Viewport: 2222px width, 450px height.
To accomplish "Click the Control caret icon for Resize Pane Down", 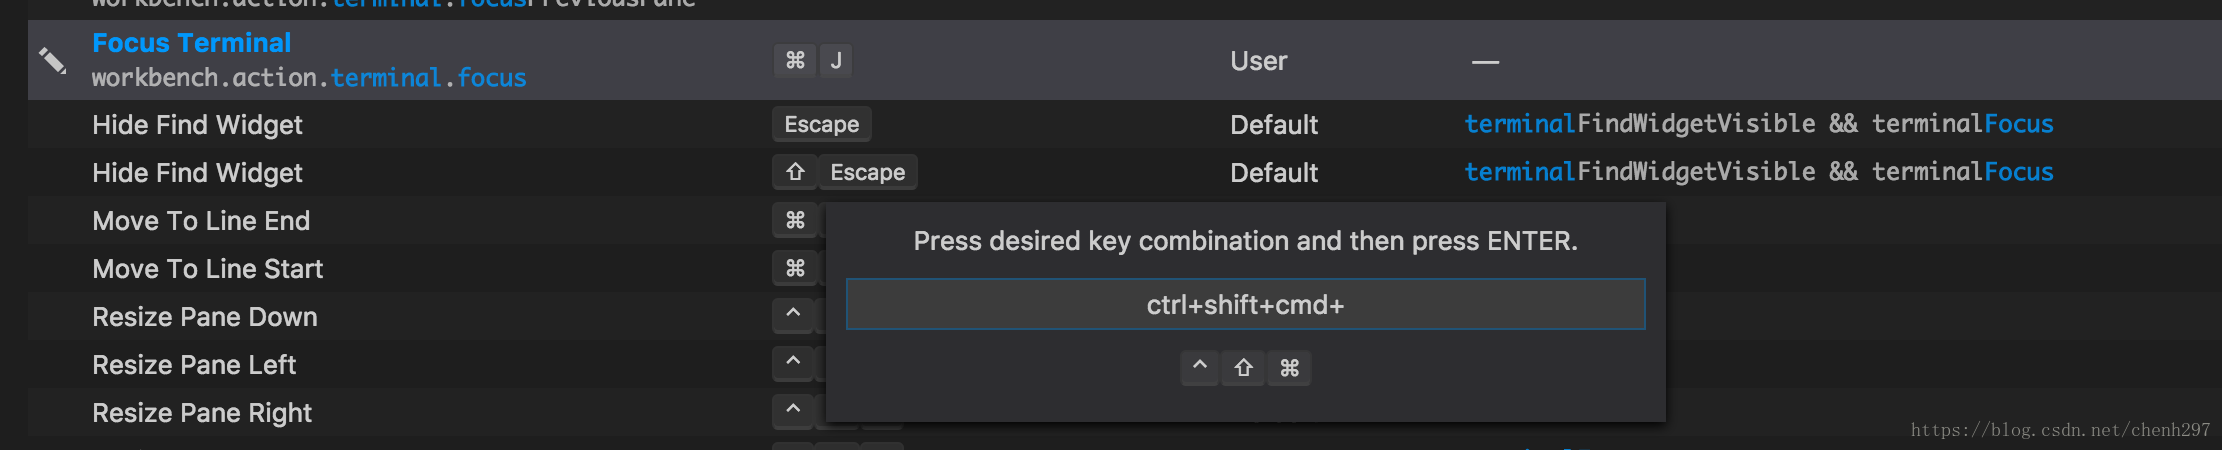I will coord(793,315).
